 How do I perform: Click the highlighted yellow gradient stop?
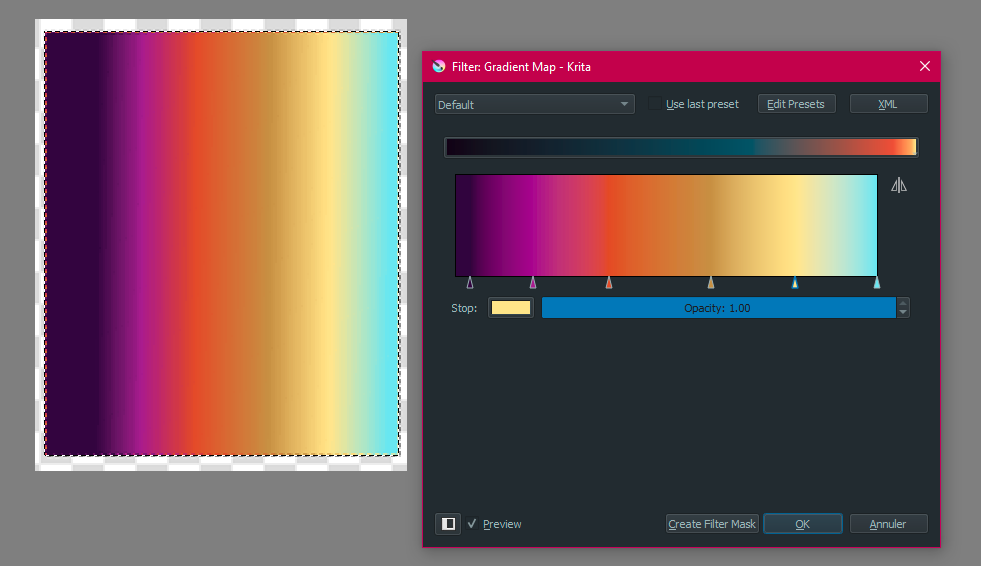click(795, 283)
